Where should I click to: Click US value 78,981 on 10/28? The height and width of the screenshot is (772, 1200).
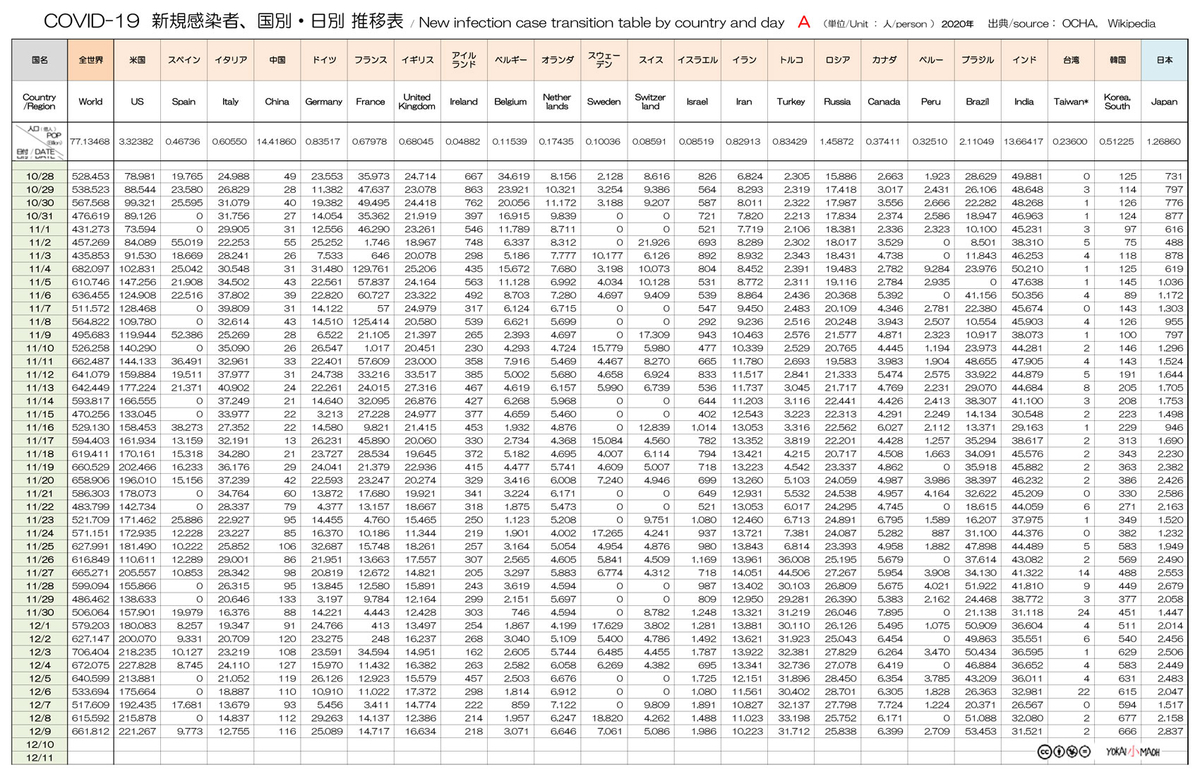click(x=144, y=176)
